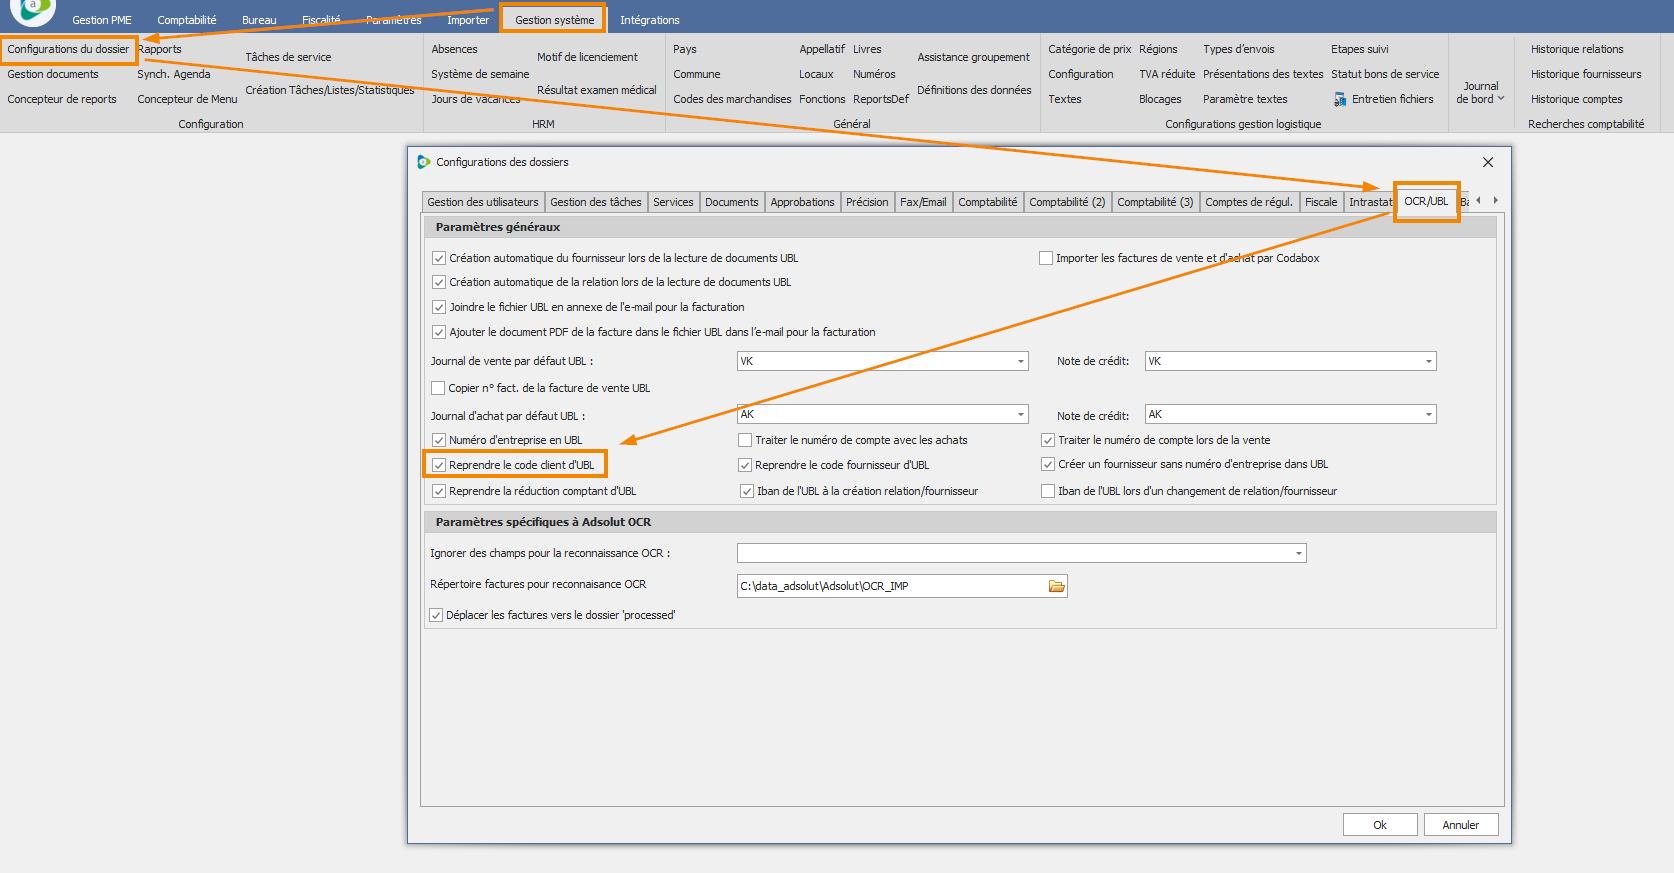Click Annuler to cancel the dialog
Viewport: 1674px width, 873px height.
point(1460,825)
